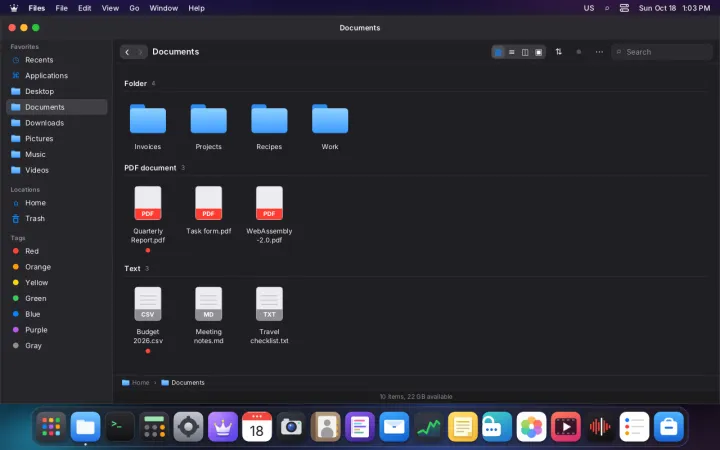Filter by the Gray tag

[56, 346]
